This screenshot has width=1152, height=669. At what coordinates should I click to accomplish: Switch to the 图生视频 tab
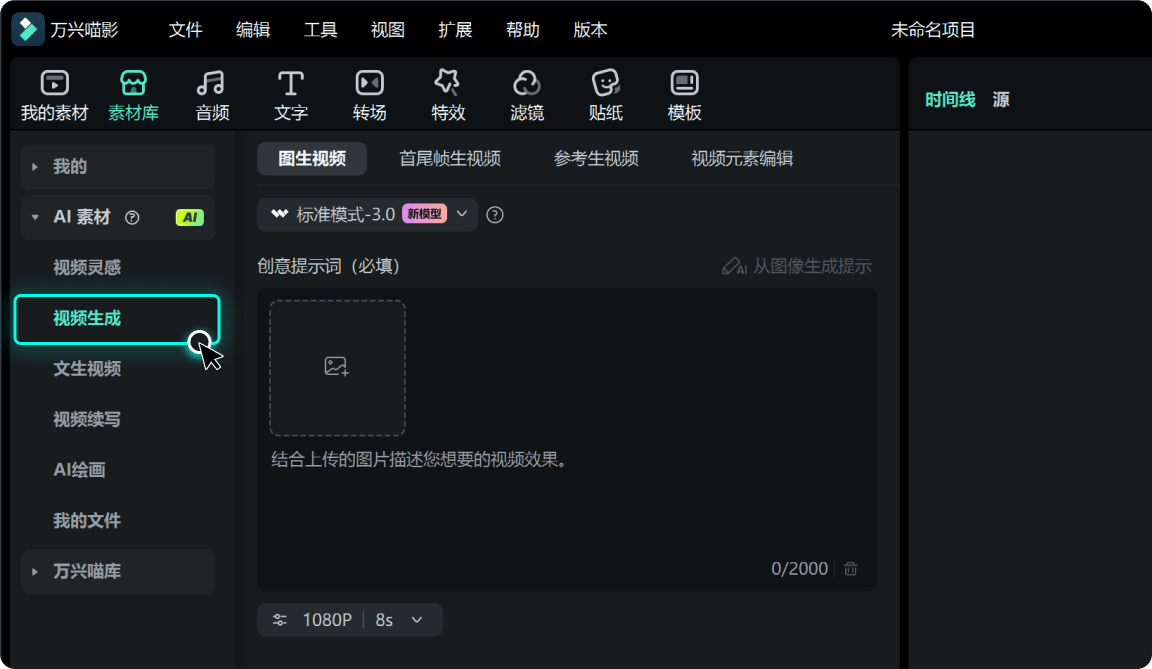coord(312,159)
